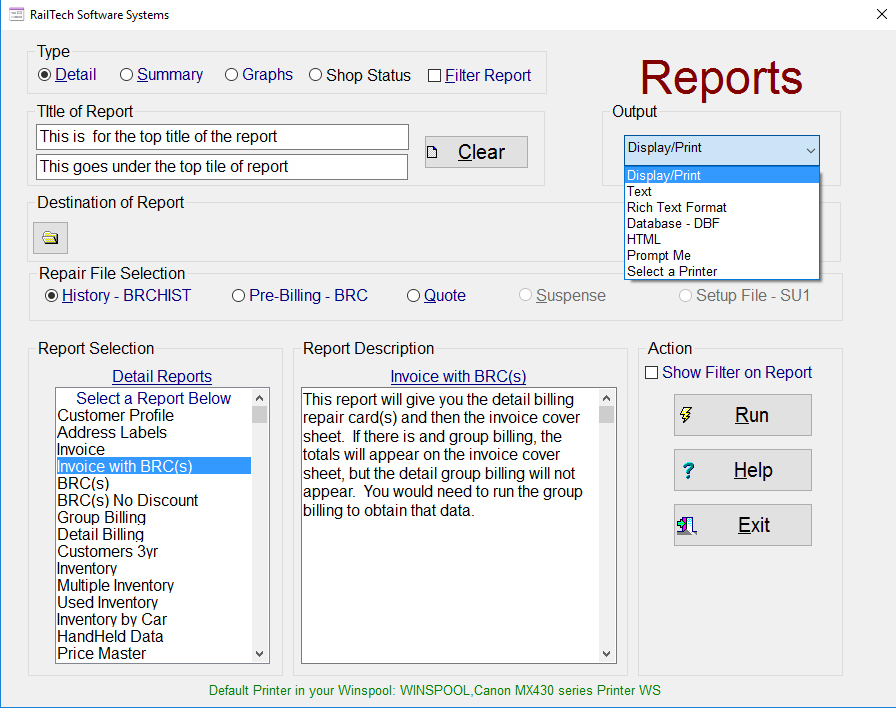Click the report list scrollbar down arrow
896x708 pixels.
pyautogui.click(x=259, y=653)
